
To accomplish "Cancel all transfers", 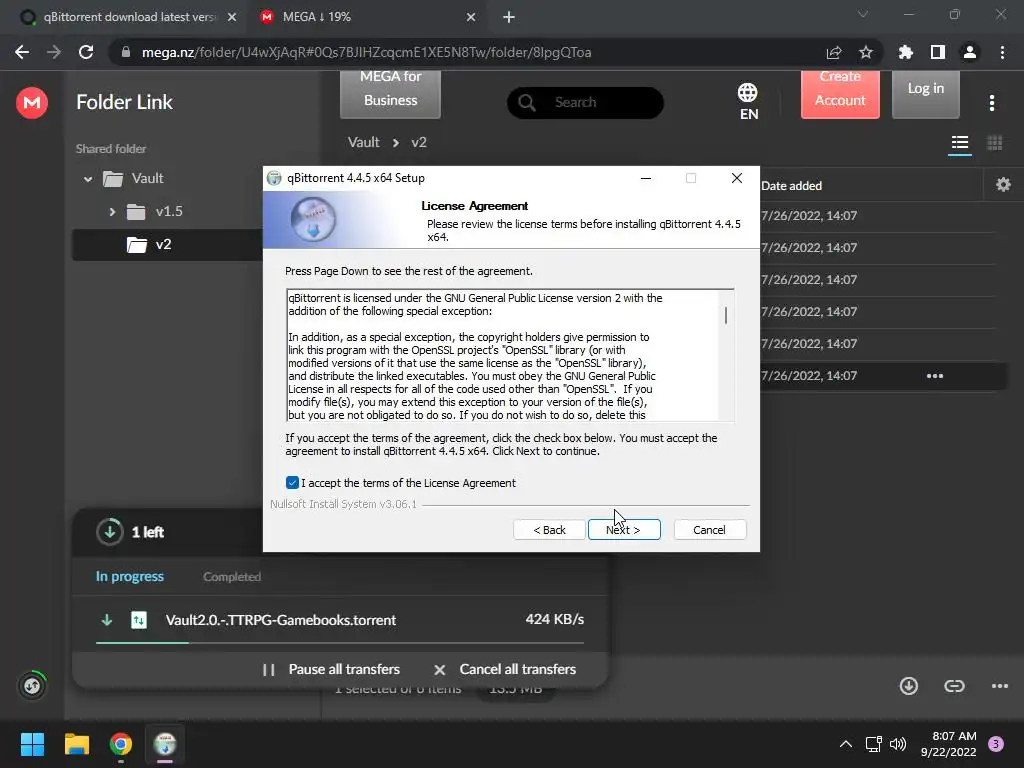I will (505, 669).
